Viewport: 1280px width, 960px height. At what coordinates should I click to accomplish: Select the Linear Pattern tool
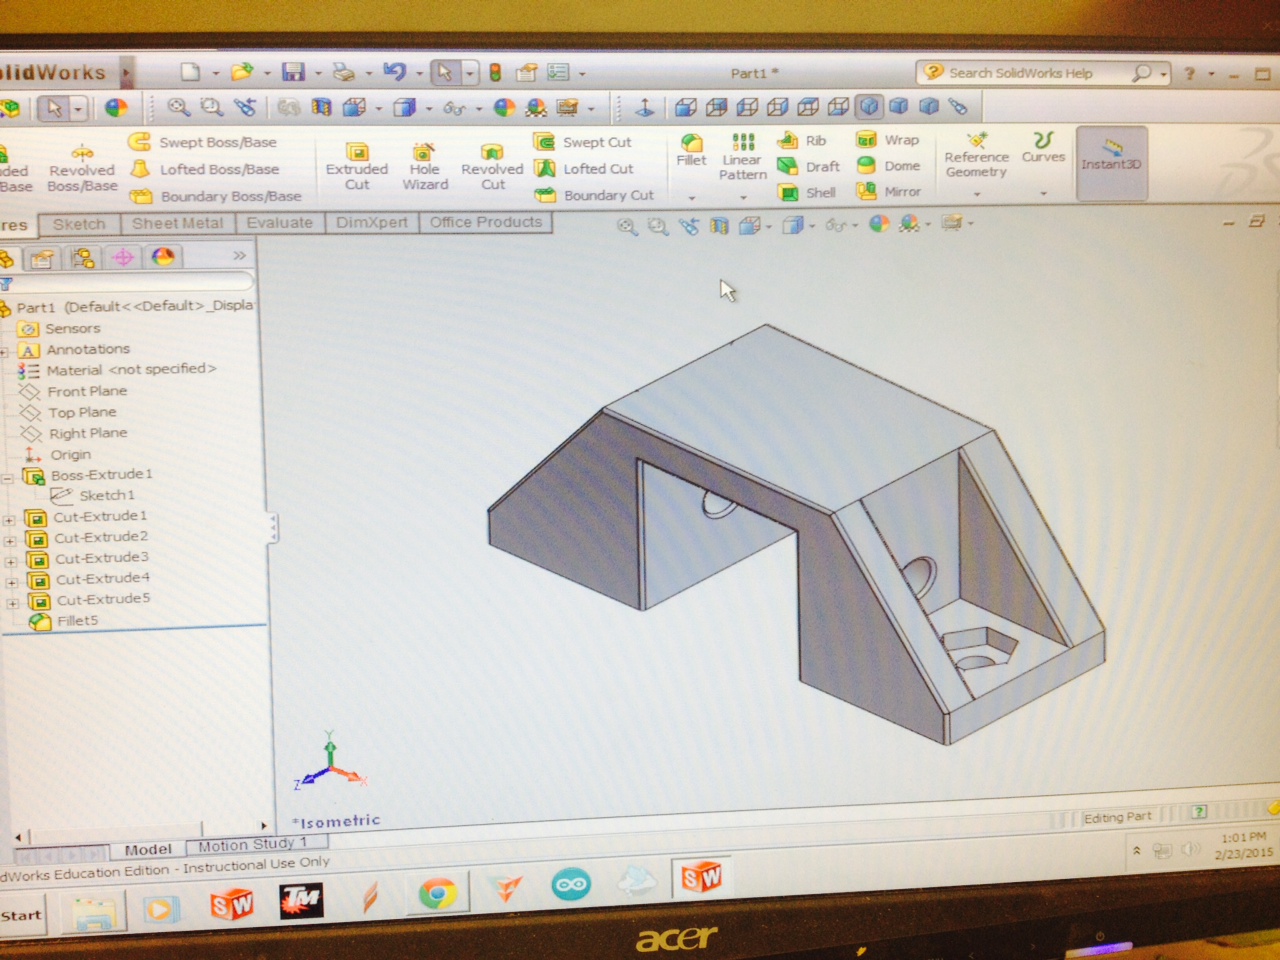point(743,156)
